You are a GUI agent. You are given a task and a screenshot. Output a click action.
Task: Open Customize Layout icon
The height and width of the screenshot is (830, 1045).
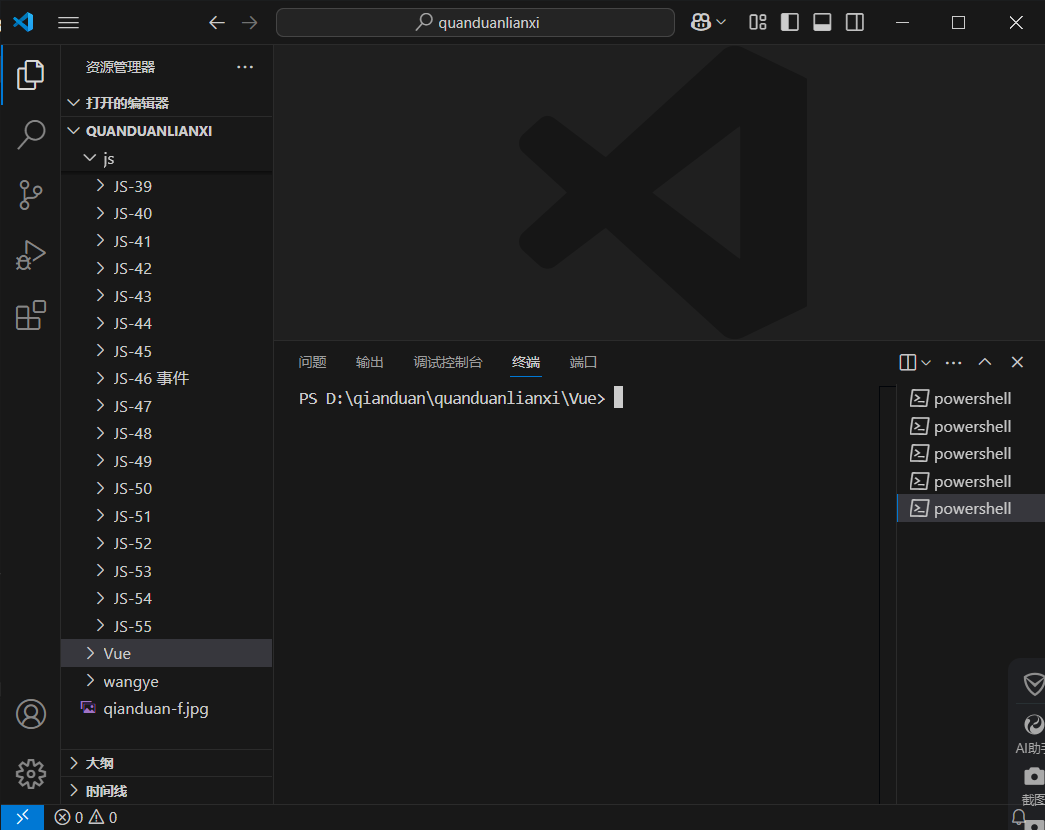click(x=758, y=23)
